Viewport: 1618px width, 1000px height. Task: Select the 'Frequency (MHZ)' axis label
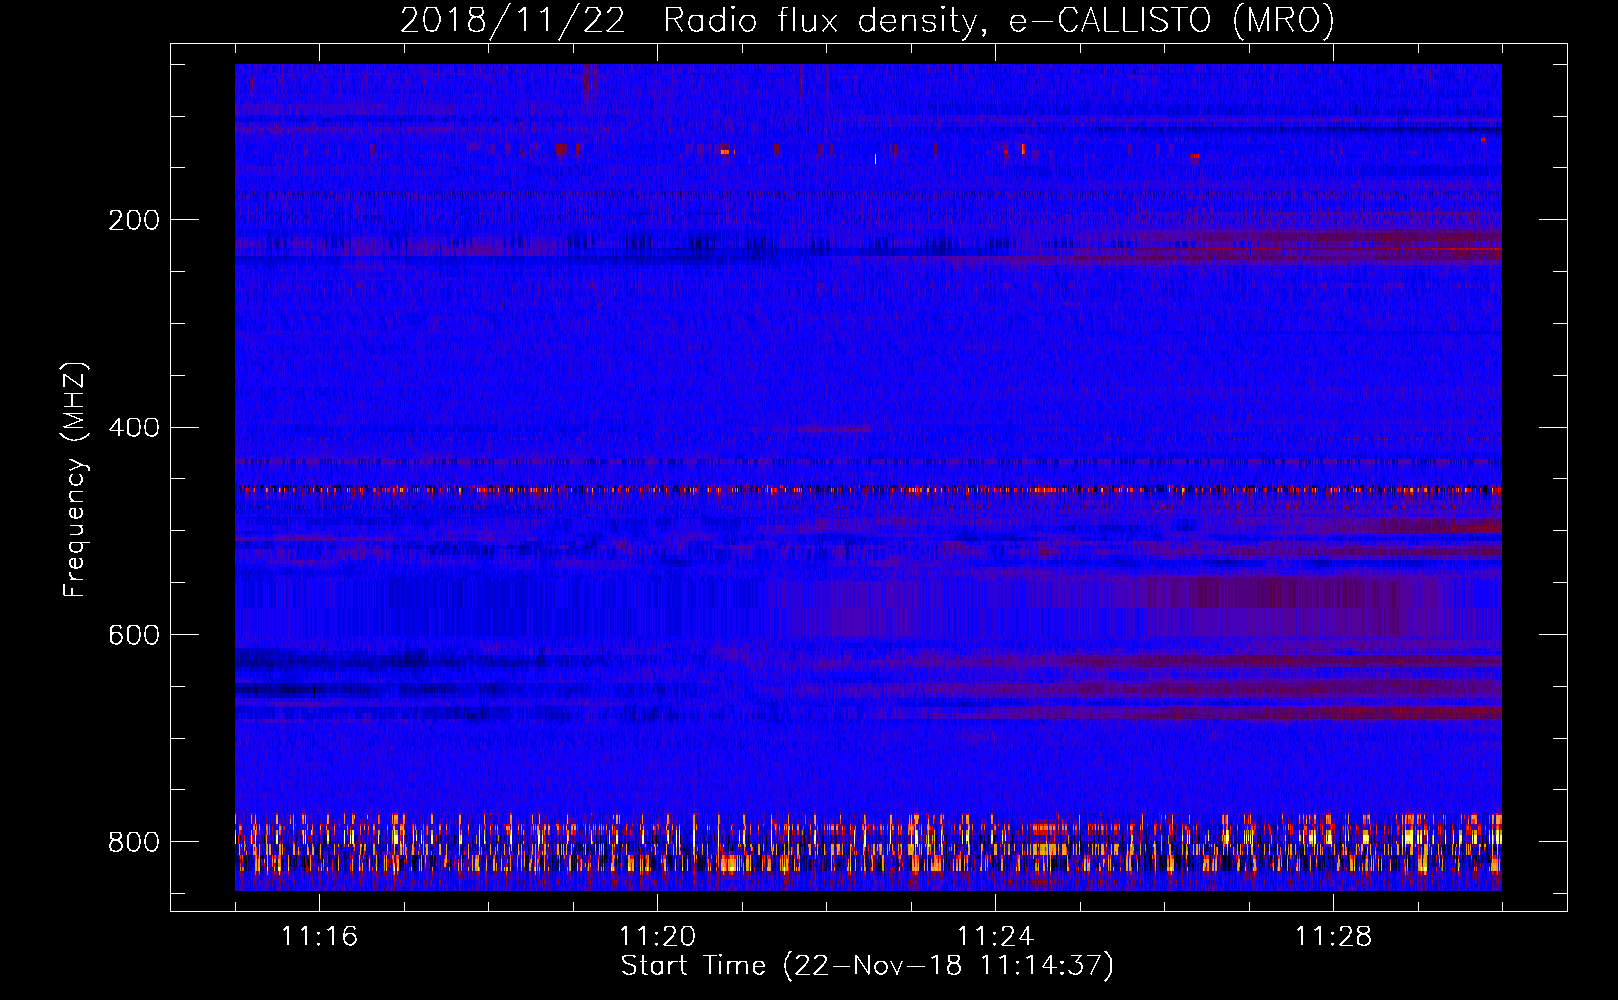pos(75,479)
